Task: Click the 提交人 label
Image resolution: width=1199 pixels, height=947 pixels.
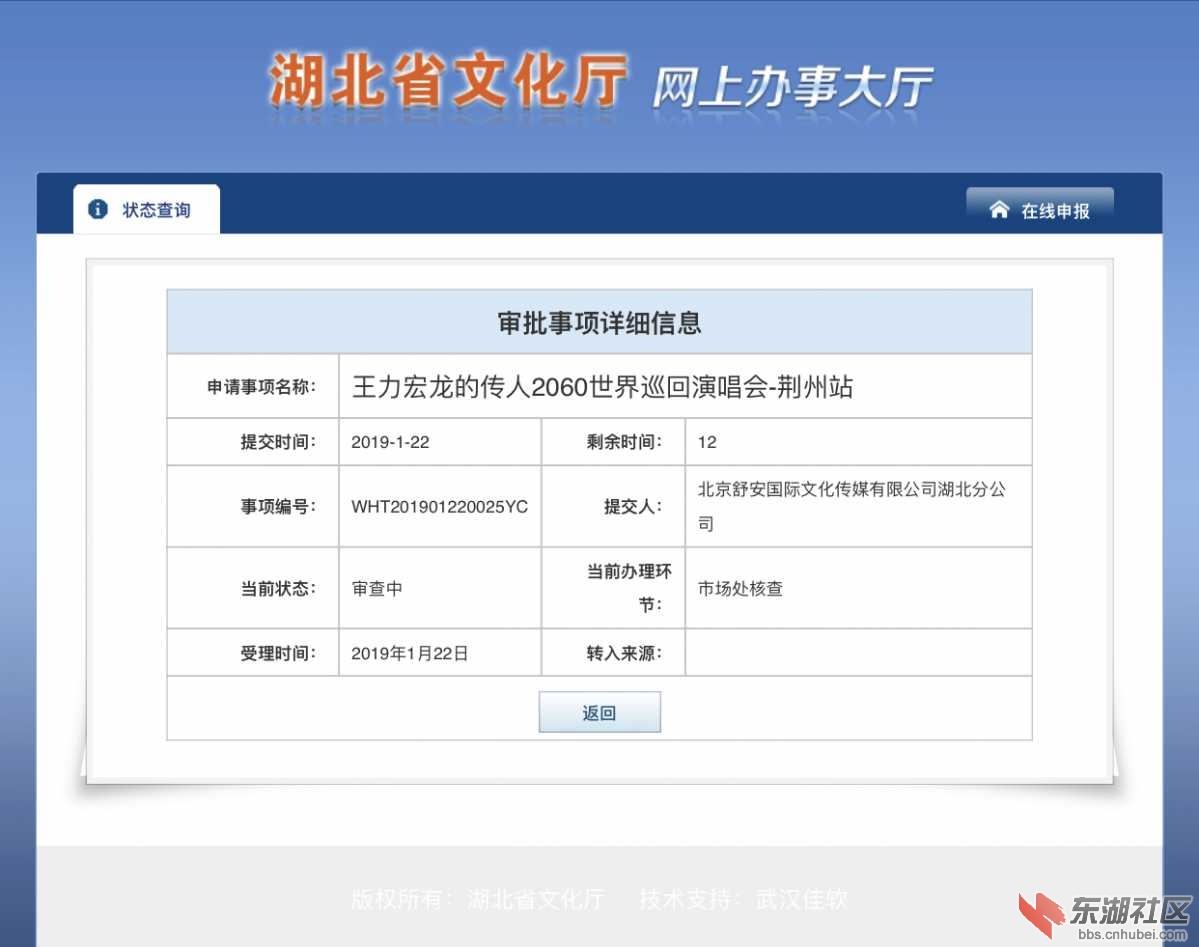Action: 633,506
